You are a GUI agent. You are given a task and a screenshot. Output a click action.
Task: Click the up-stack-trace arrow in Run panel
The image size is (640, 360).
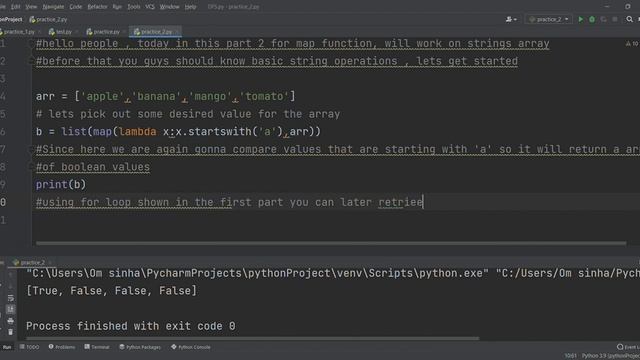click(11, 275)
